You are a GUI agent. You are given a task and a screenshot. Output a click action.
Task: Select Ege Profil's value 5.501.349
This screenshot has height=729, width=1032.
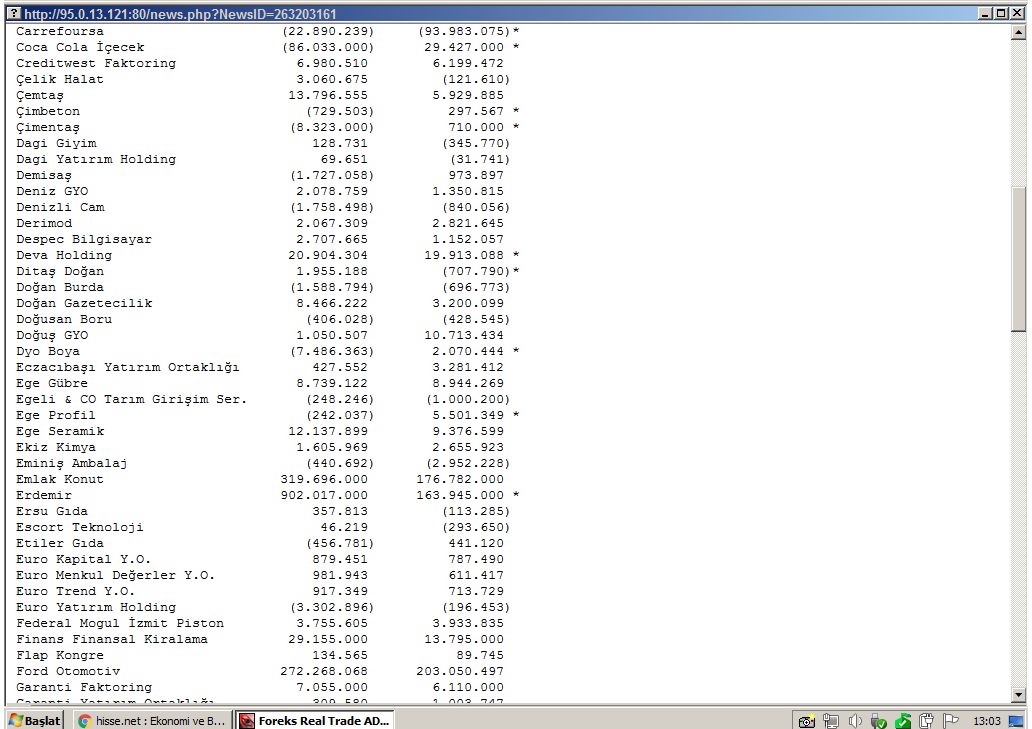click(x=468, y=415)
